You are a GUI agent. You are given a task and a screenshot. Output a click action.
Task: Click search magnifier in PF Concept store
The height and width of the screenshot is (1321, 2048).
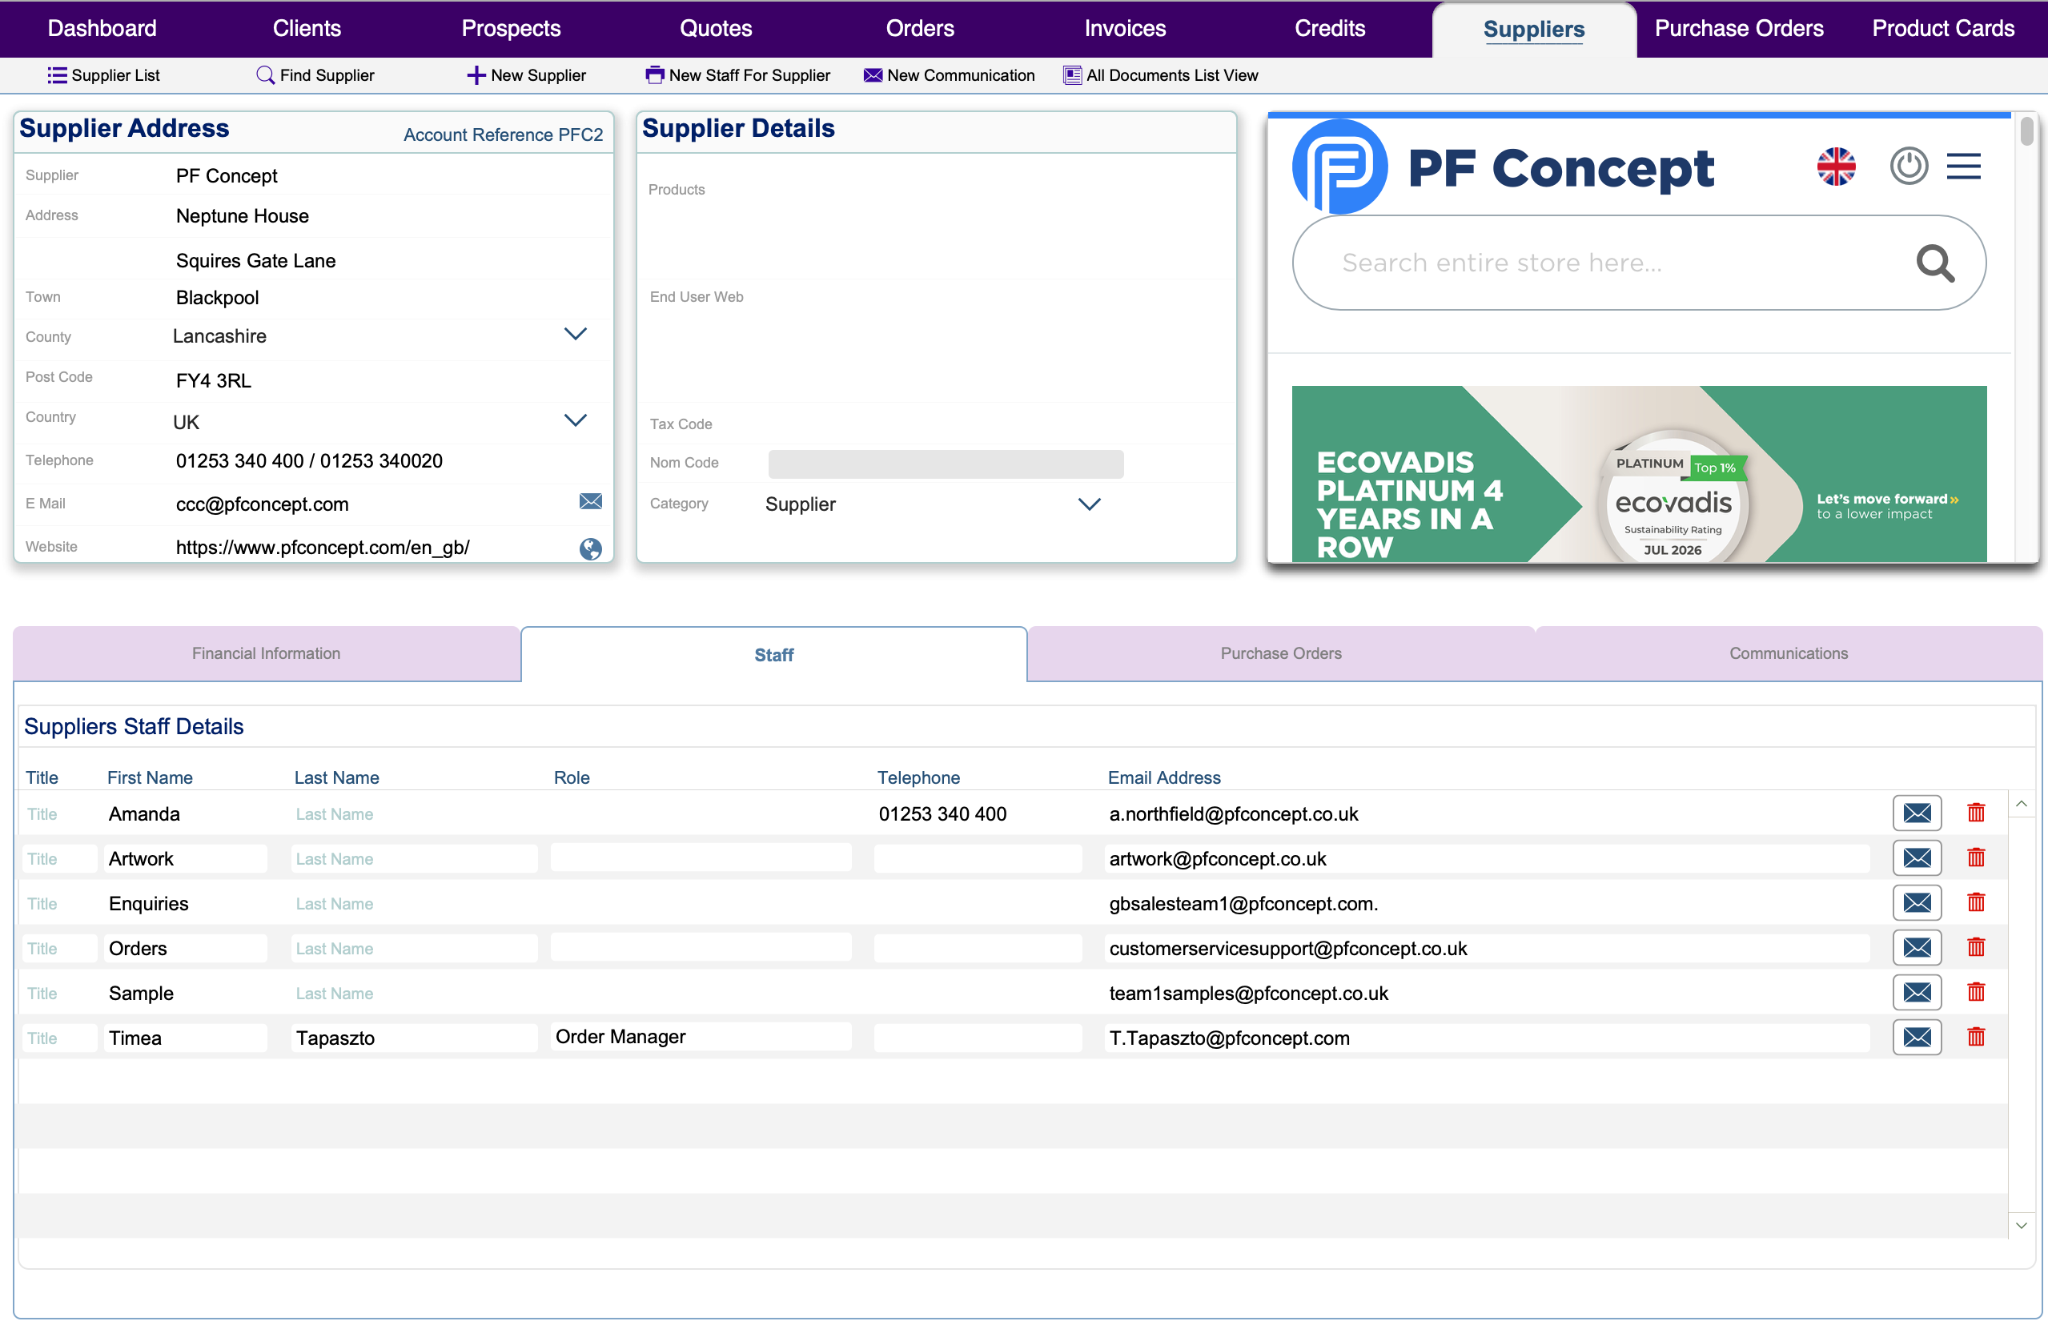[1935, 263]
